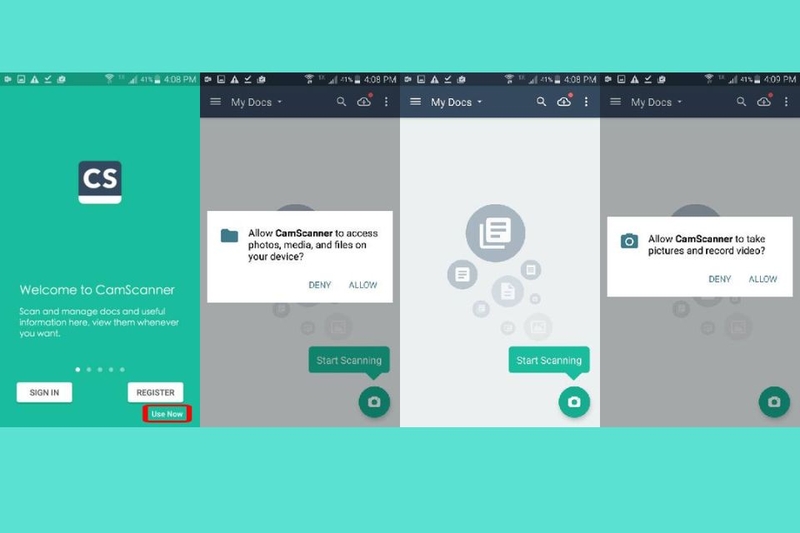
Task: Open hamburger menu in fourth phone screen
Action: coord(616,102)
